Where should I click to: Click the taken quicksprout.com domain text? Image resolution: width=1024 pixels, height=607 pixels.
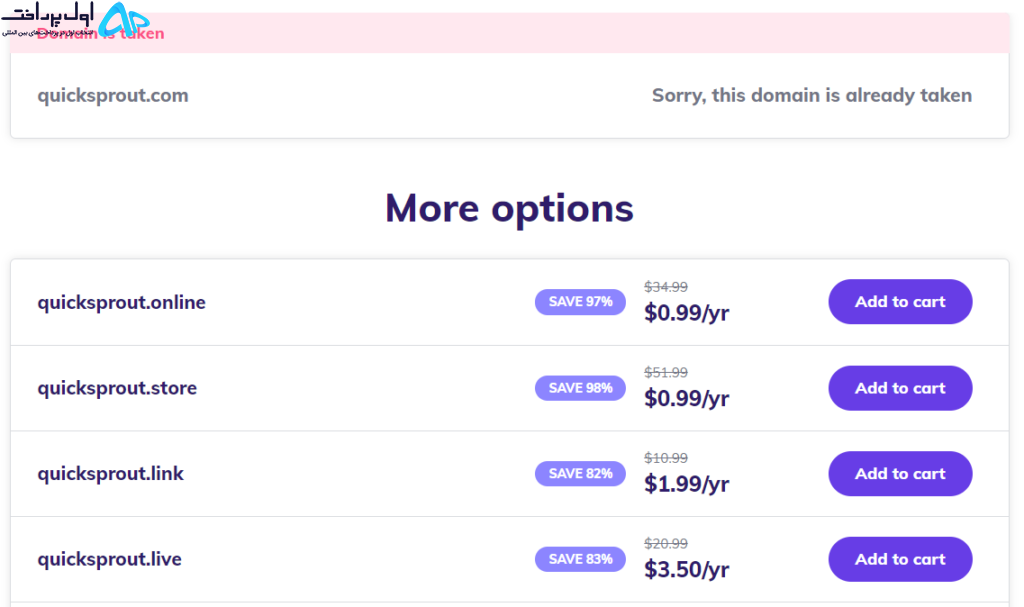click(113, 95)
